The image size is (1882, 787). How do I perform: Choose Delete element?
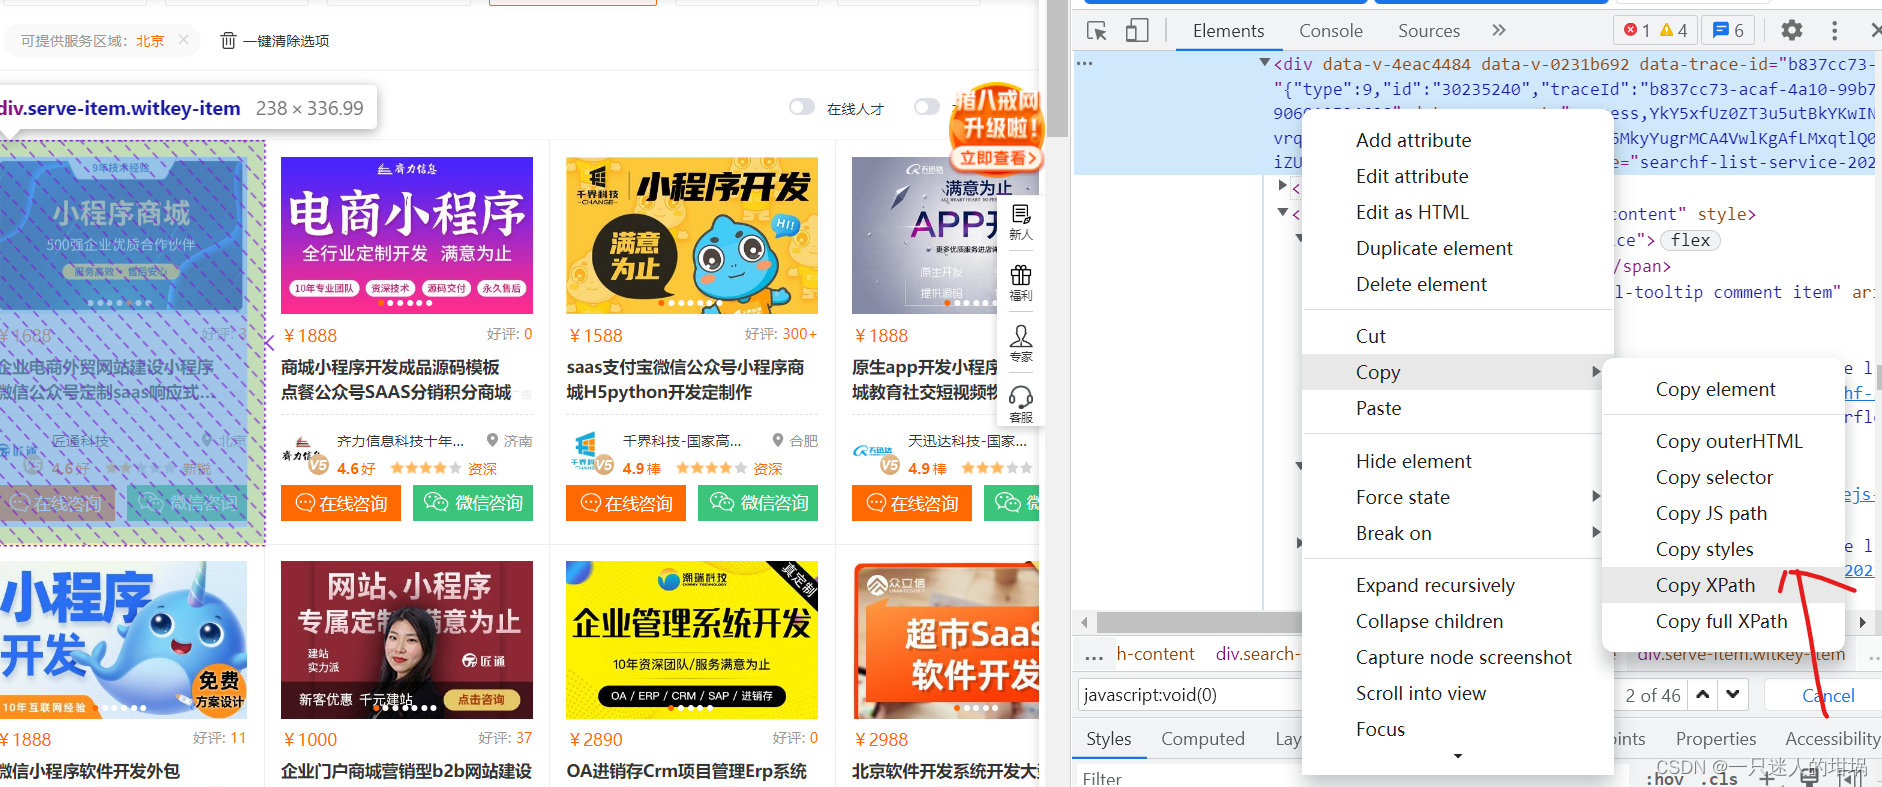1458,284
